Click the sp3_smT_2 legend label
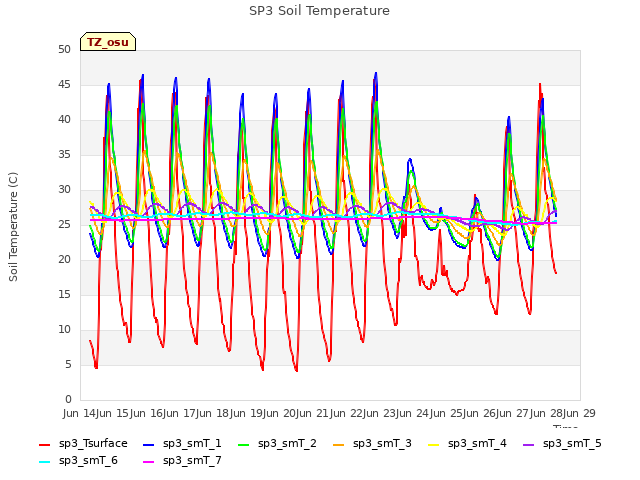Image resolution: width=640 pixels, height=480 pixels. (287, 443)
